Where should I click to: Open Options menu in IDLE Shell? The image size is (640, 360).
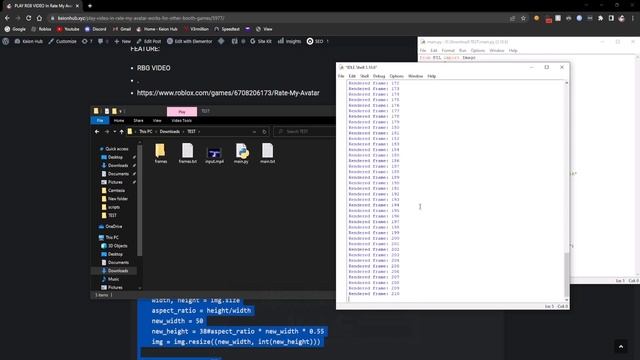(396, 76)
